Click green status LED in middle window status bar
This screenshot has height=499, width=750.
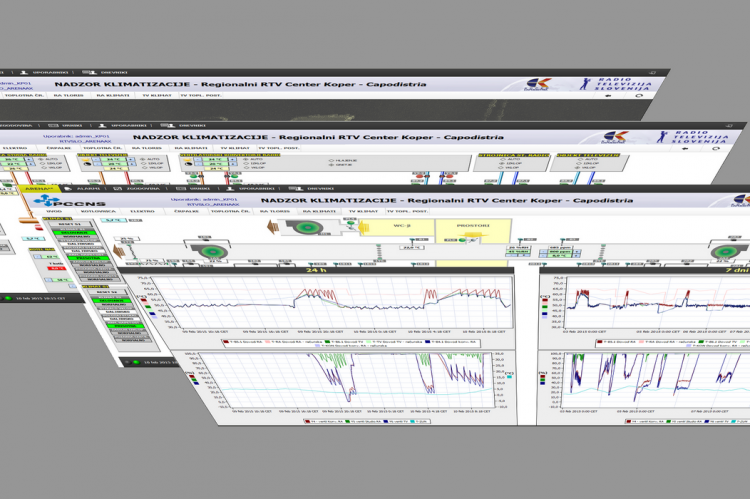pos(8,298)
